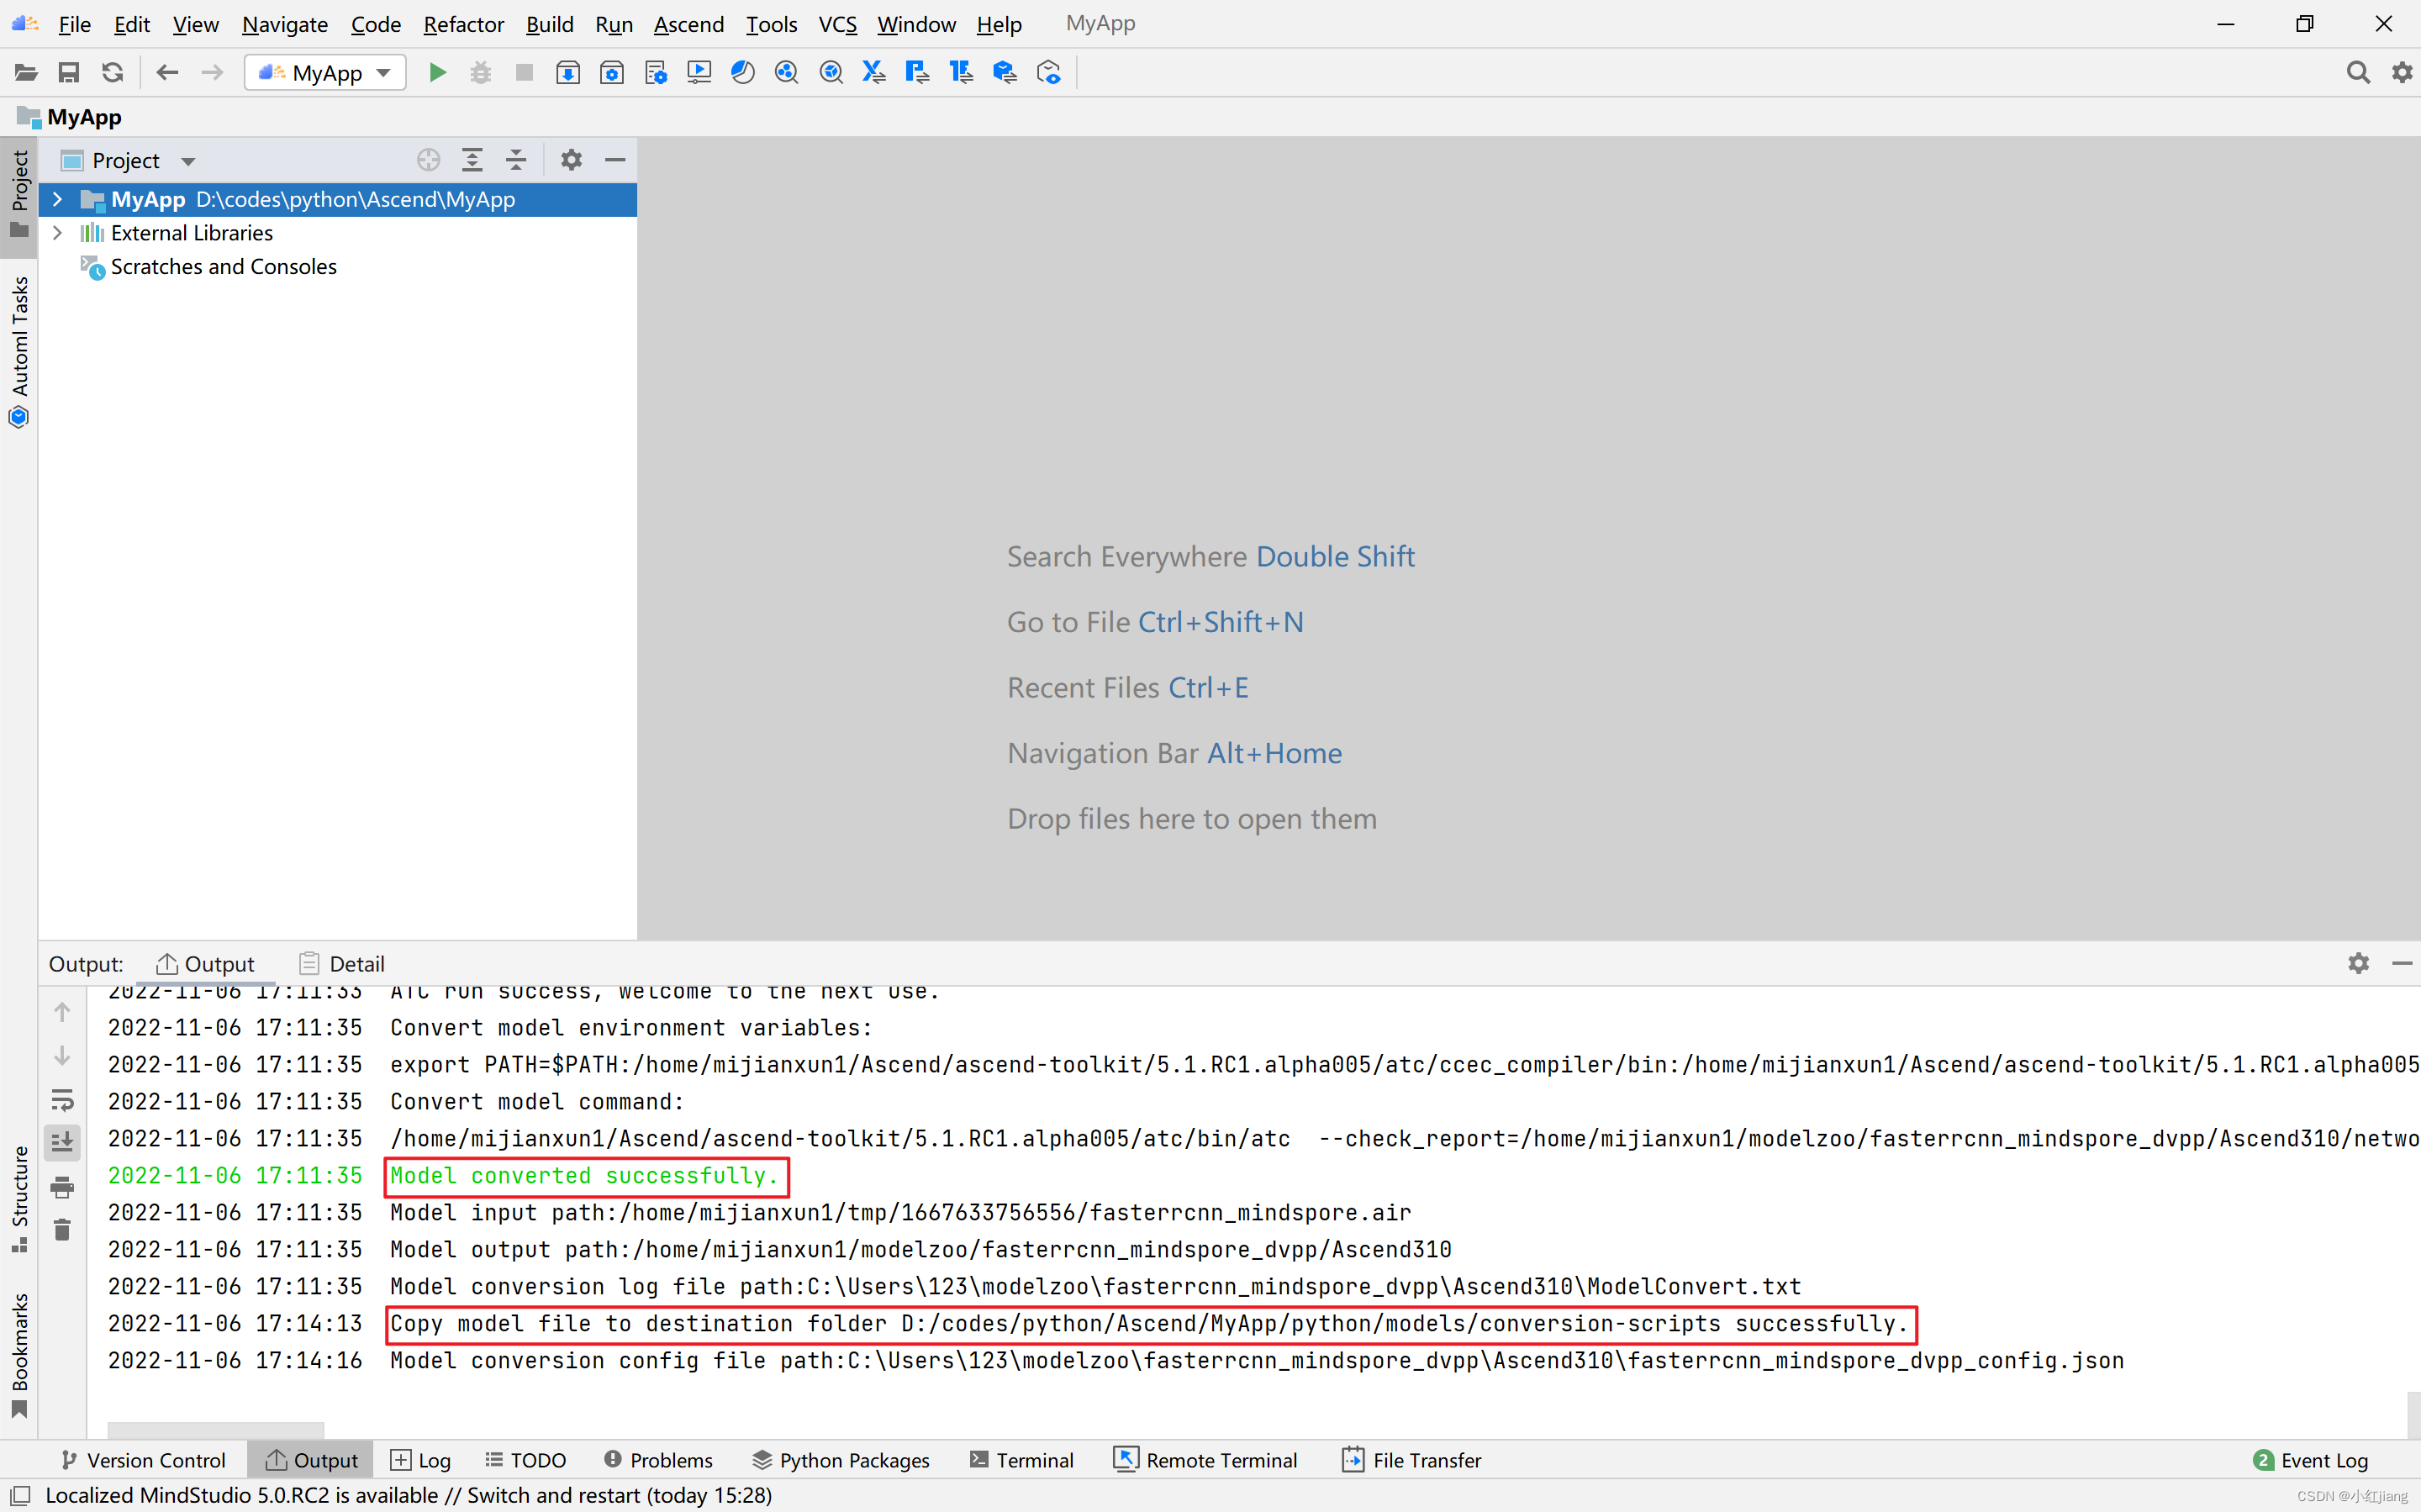Image resolution: width=2421 pixels, height=1512 pixels.
Task: Open Version Control tool window
Action: tap(143, 1460)
